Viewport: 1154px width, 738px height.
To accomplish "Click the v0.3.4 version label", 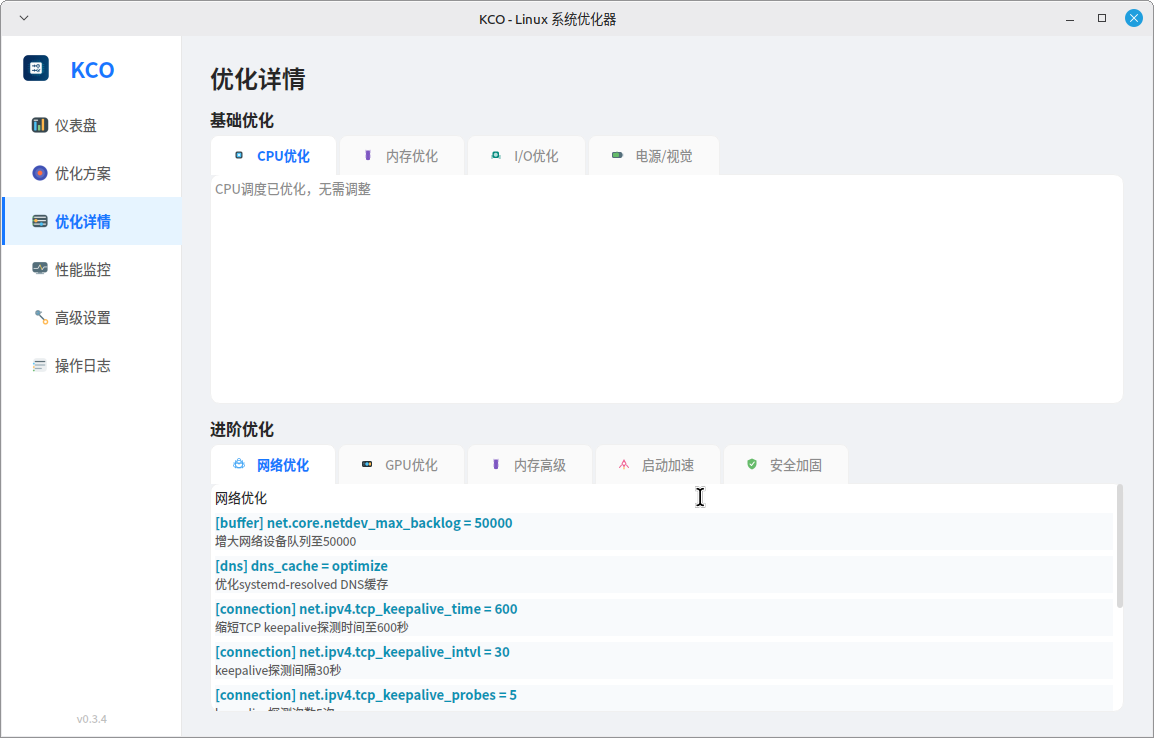I will click(x=92, y=719).
